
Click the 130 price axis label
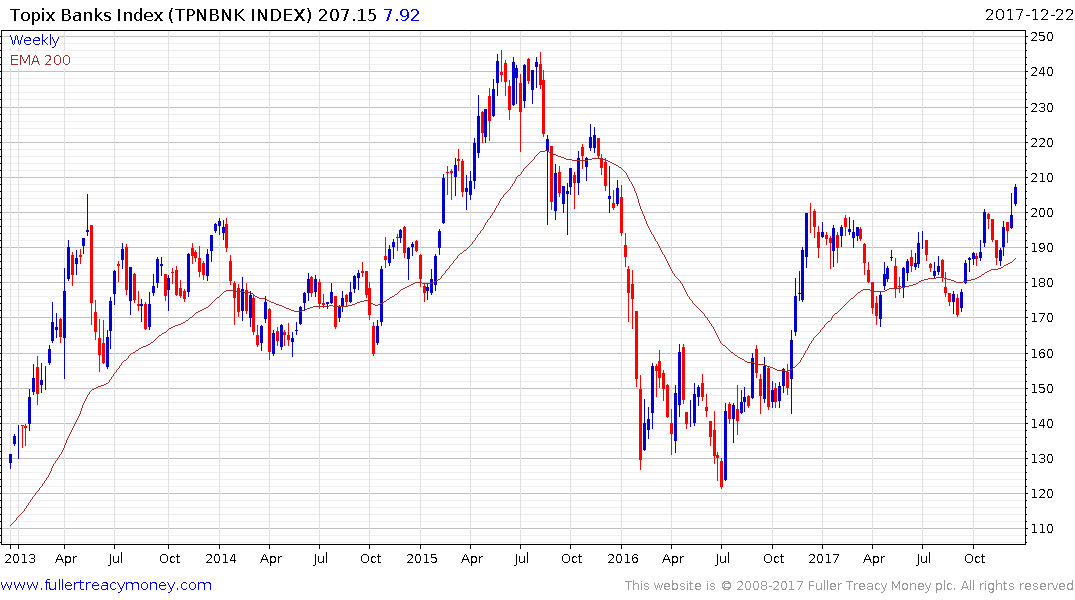(x=1042, y=459)
